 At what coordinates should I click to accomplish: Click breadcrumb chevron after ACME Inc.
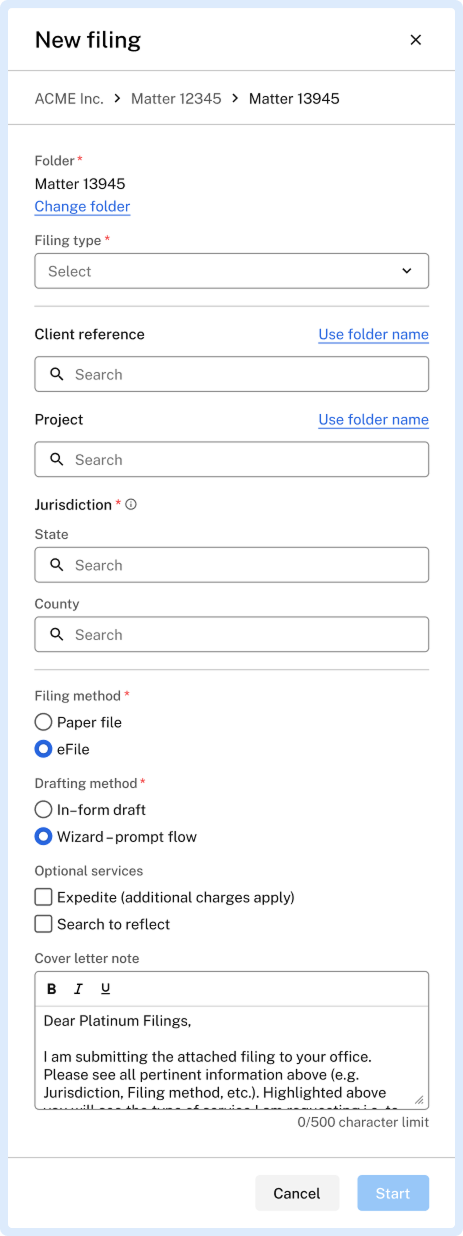pyautogui.click(x=117, y=98)
